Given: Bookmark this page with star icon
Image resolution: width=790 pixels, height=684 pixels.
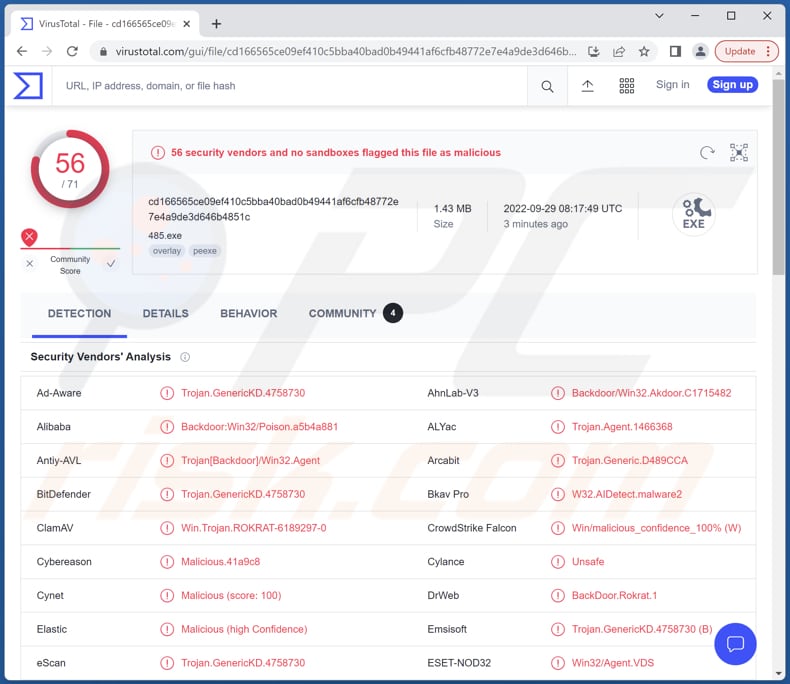Looking at the screenshot, I should (x=644, y=51).
